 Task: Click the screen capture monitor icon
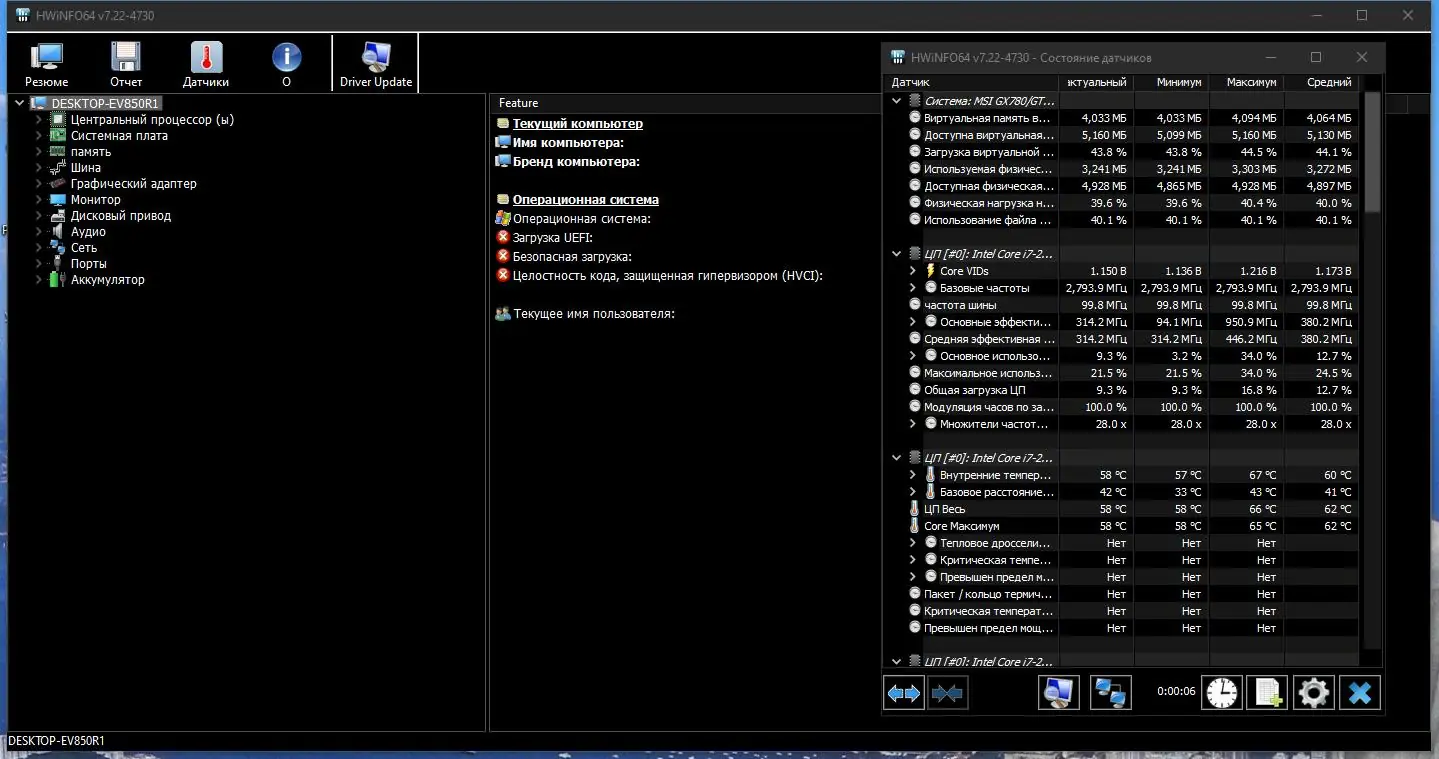tap(1058, 691)
